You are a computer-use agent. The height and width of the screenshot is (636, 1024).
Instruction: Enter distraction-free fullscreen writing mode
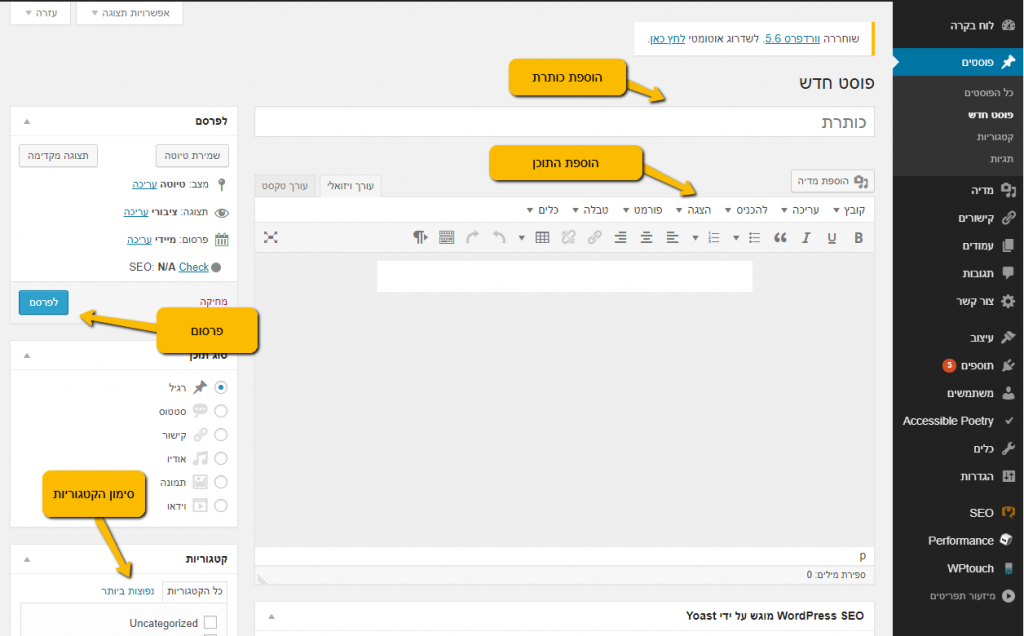[x=270, y=237]
